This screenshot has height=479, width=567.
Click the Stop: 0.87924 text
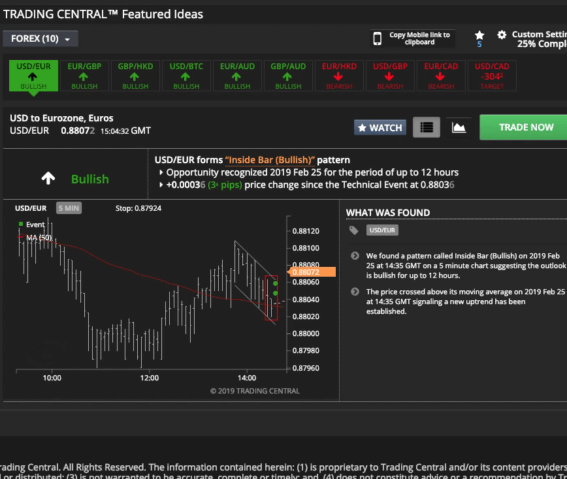138,208
